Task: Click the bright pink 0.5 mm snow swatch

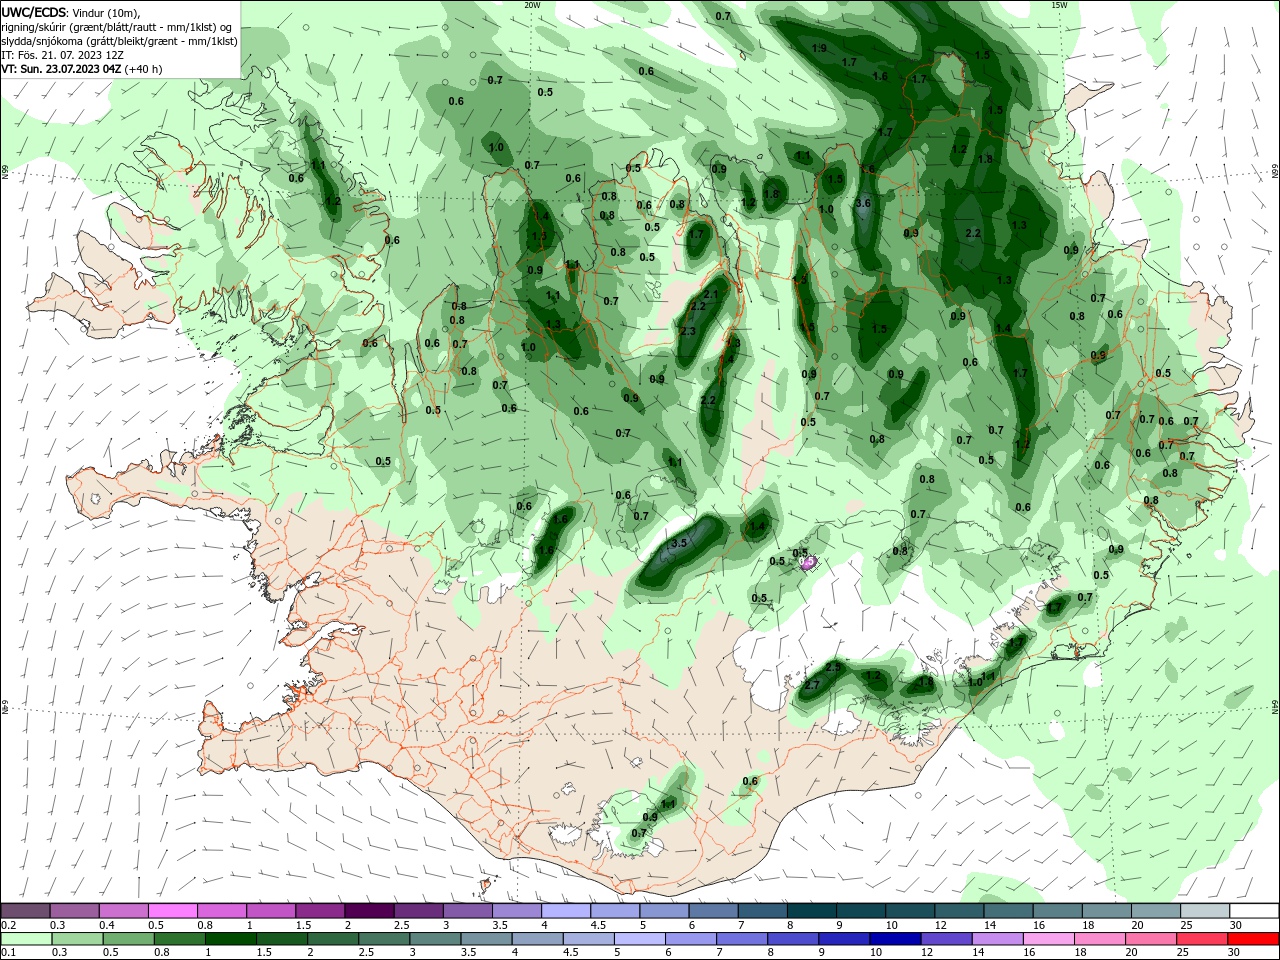Action: coord(172,911)
